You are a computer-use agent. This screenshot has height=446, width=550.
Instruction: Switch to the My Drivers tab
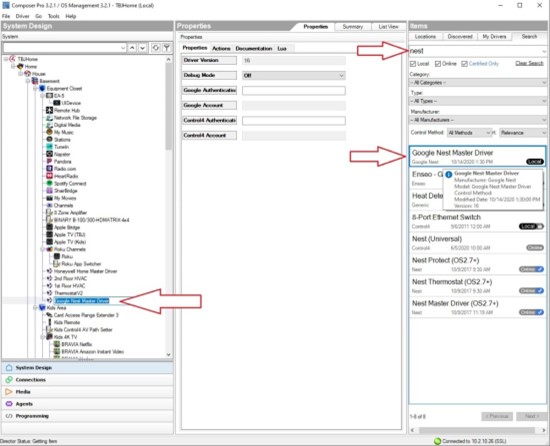(494, 36)
